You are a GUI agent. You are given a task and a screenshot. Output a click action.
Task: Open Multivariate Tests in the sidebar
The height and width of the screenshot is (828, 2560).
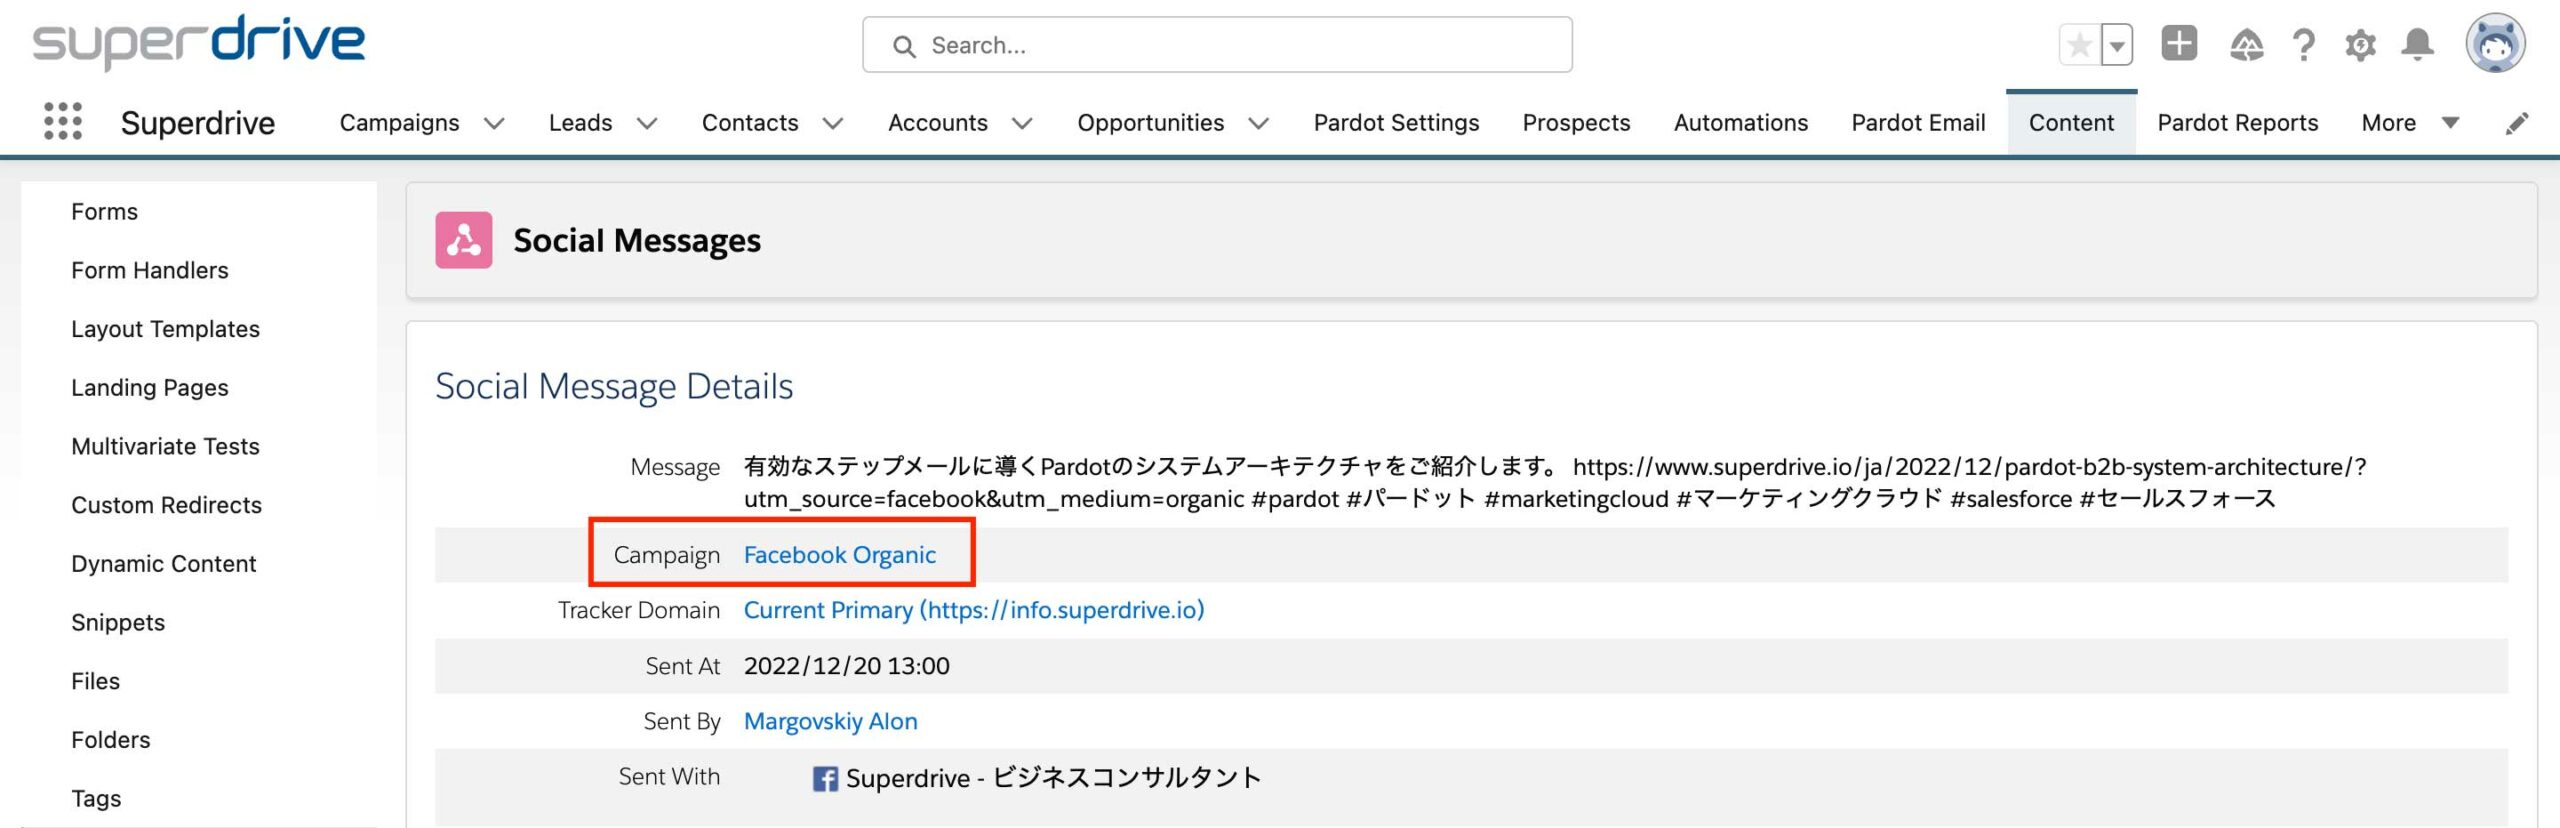165,447
